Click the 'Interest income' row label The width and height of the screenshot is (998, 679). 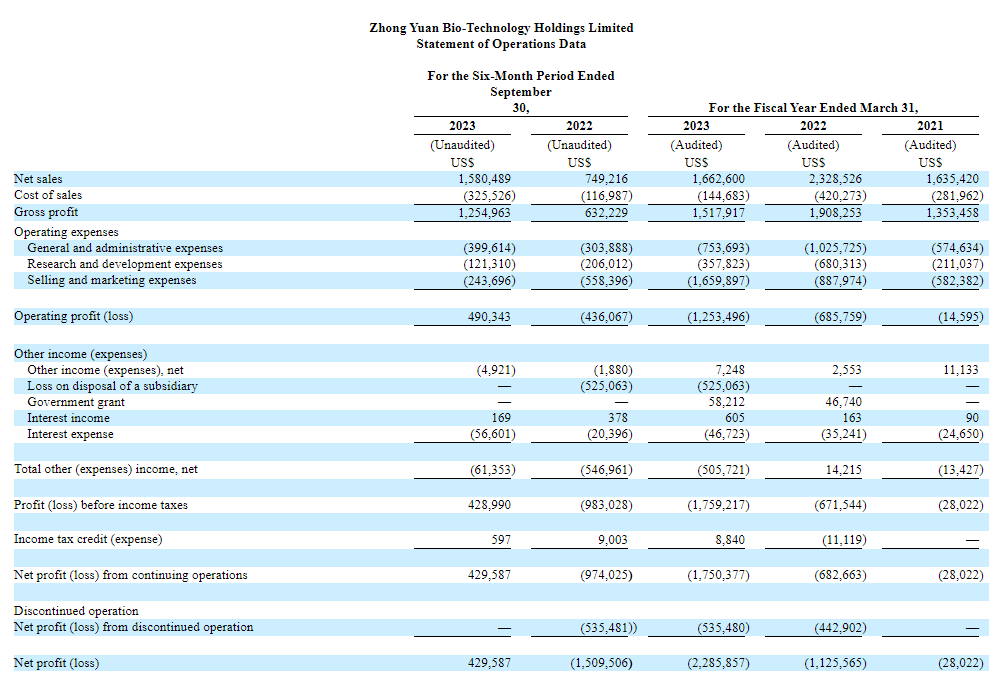(x=68, y=417)
